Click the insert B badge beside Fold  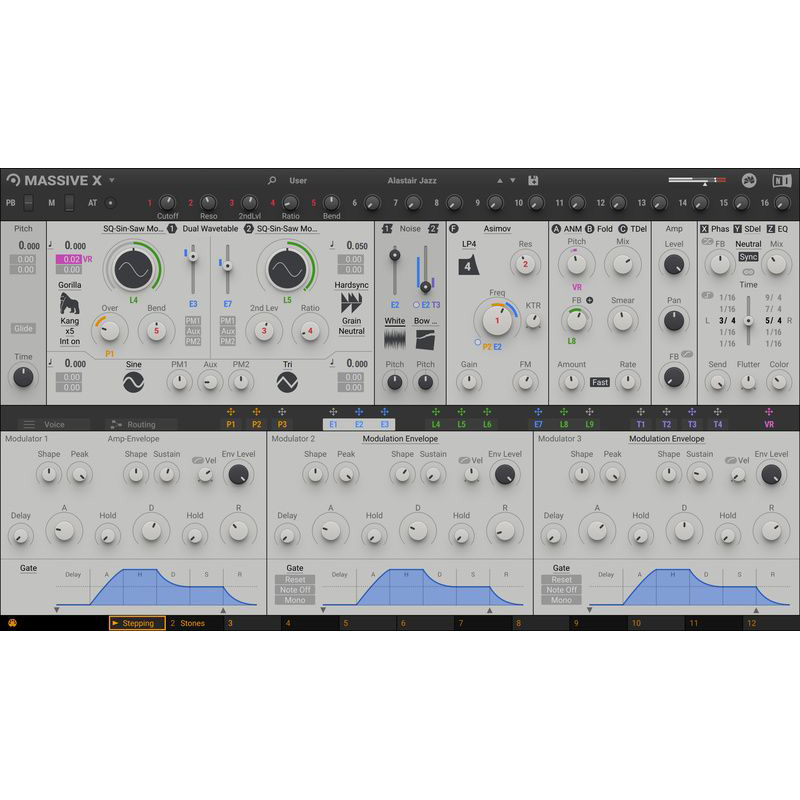pyautogui.click(x=590, y=229)
